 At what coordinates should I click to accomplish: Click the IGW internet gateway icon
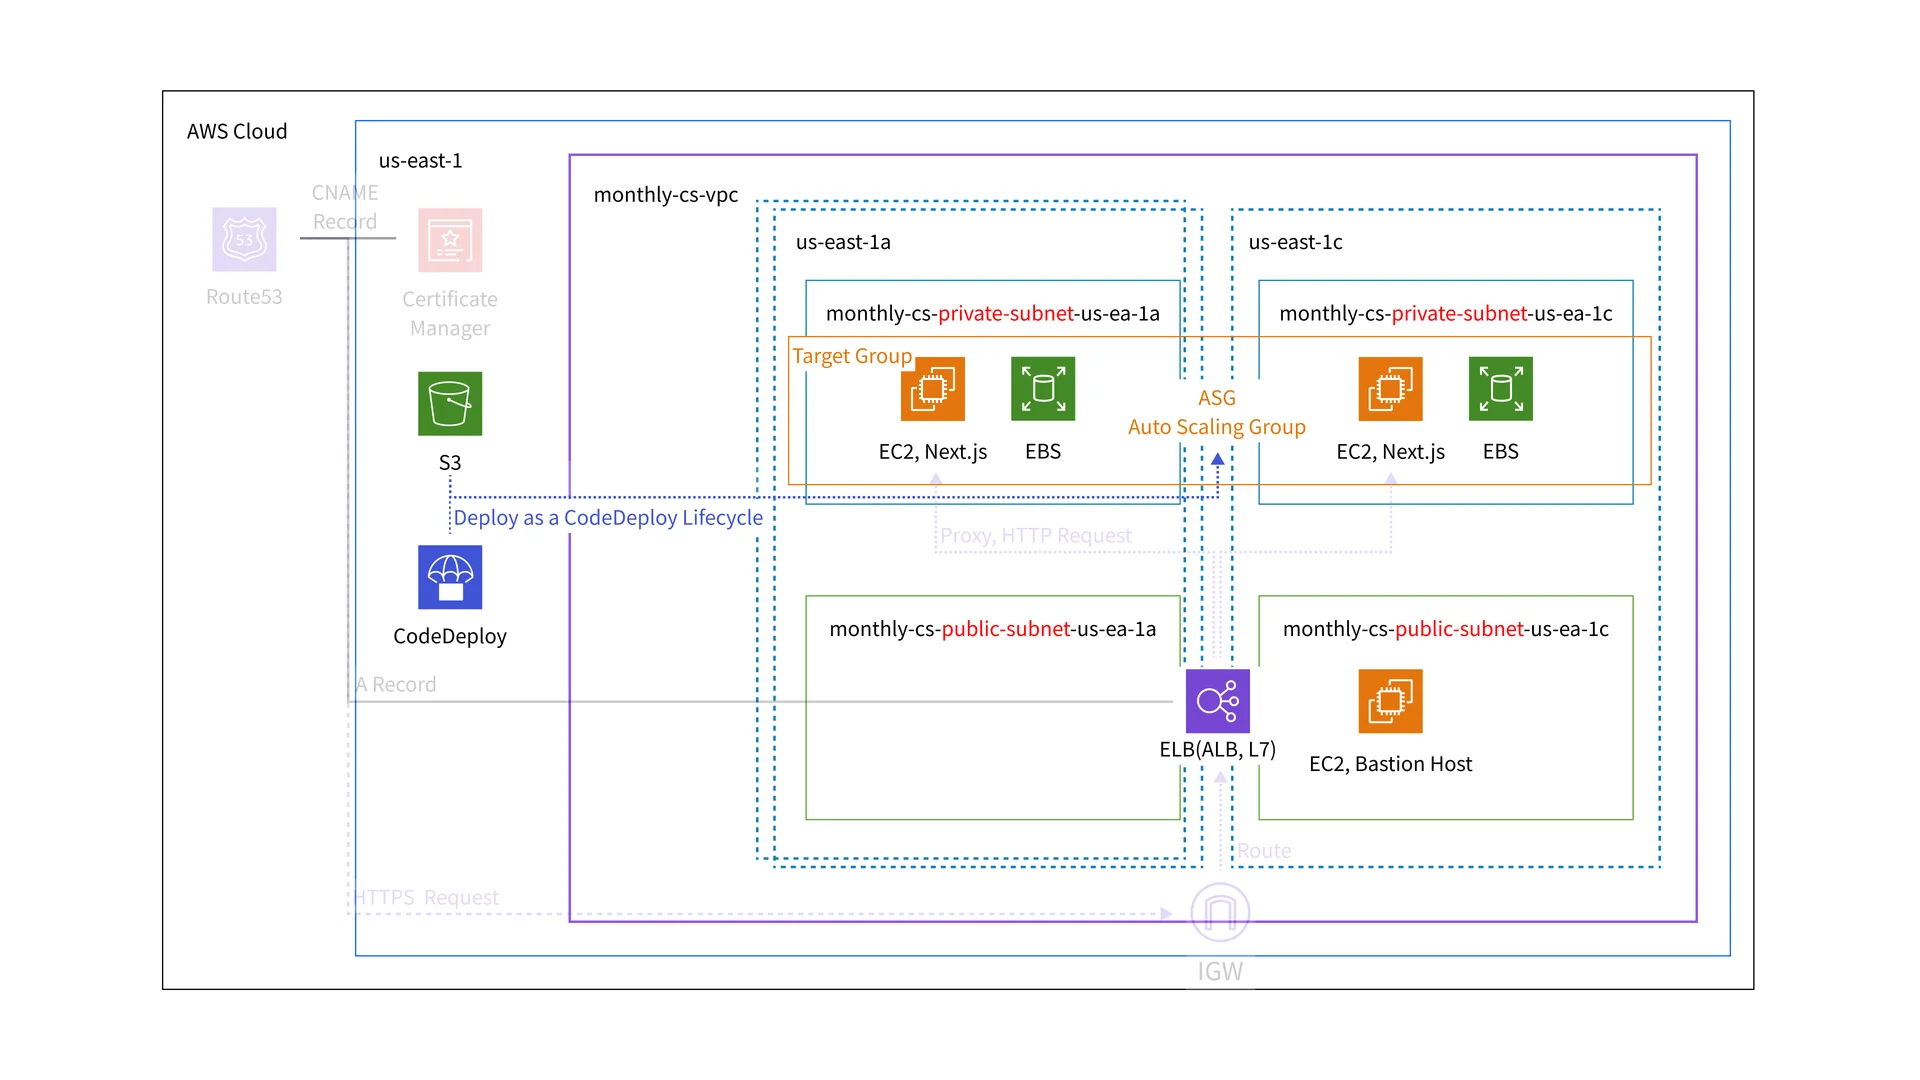[x=1220, y=912]
